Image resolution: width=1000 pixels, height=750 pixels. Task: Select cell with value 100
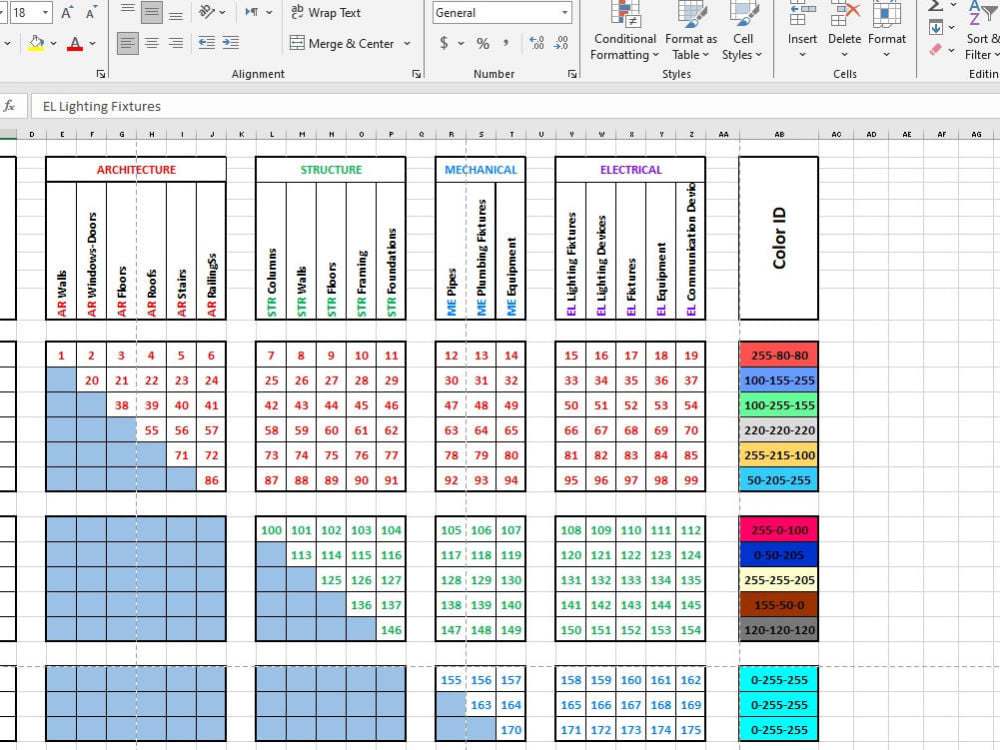pos(271,530)
